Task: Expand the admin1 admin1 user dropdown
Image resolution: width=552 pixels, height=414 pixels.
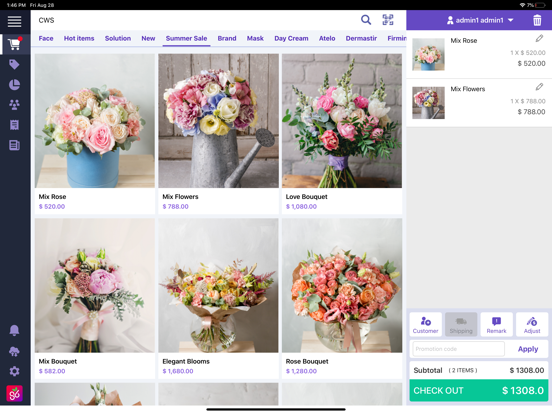Action: click(x=480, y=20)
